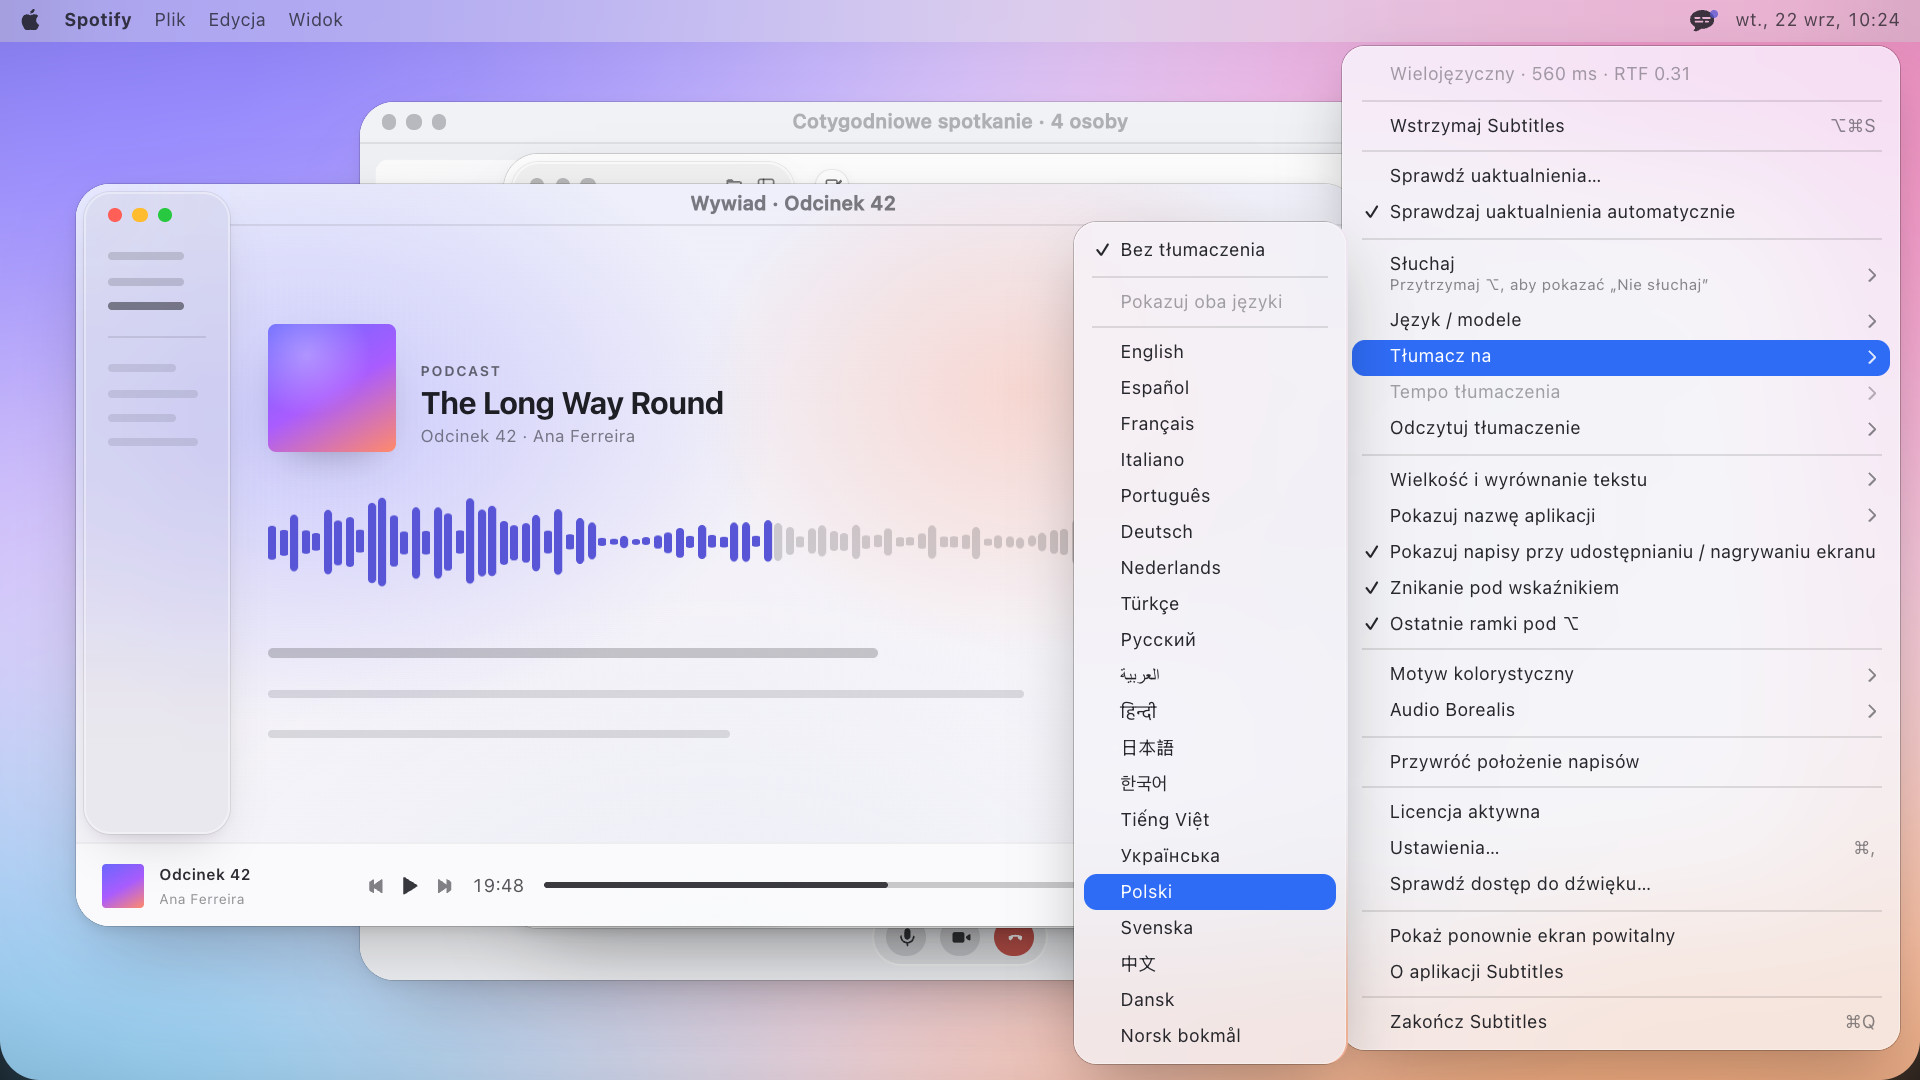Click Przywróć położenie napisów

point(1620,762)
